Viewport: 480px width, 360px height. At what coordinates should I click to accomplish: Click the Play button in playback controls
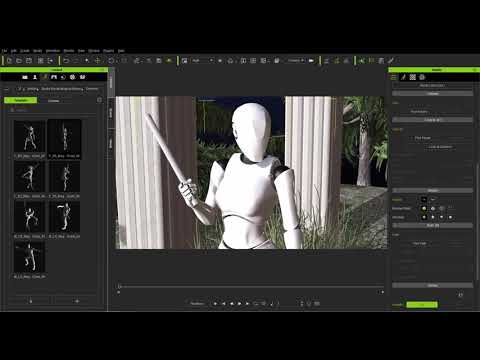(239, 304)
